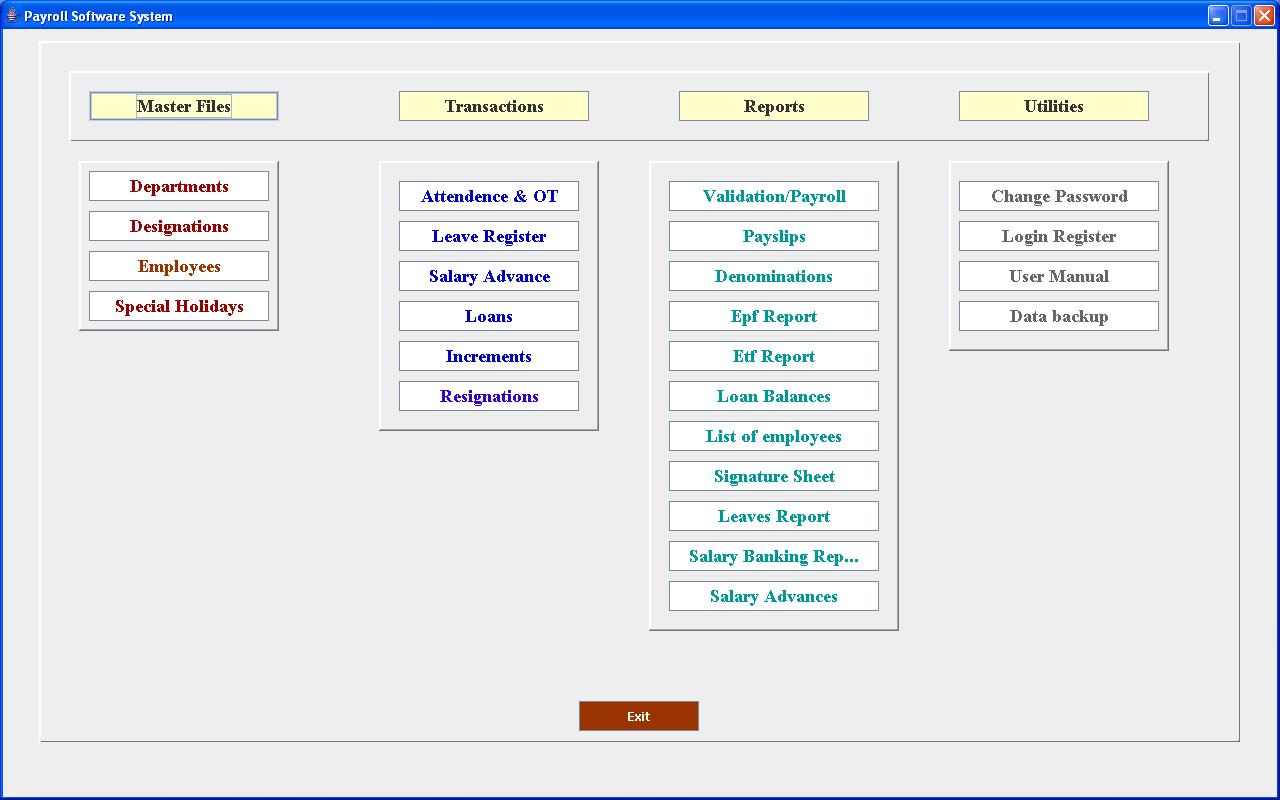Open the Etf Report

pyautogui.click(x=773, y=356)
